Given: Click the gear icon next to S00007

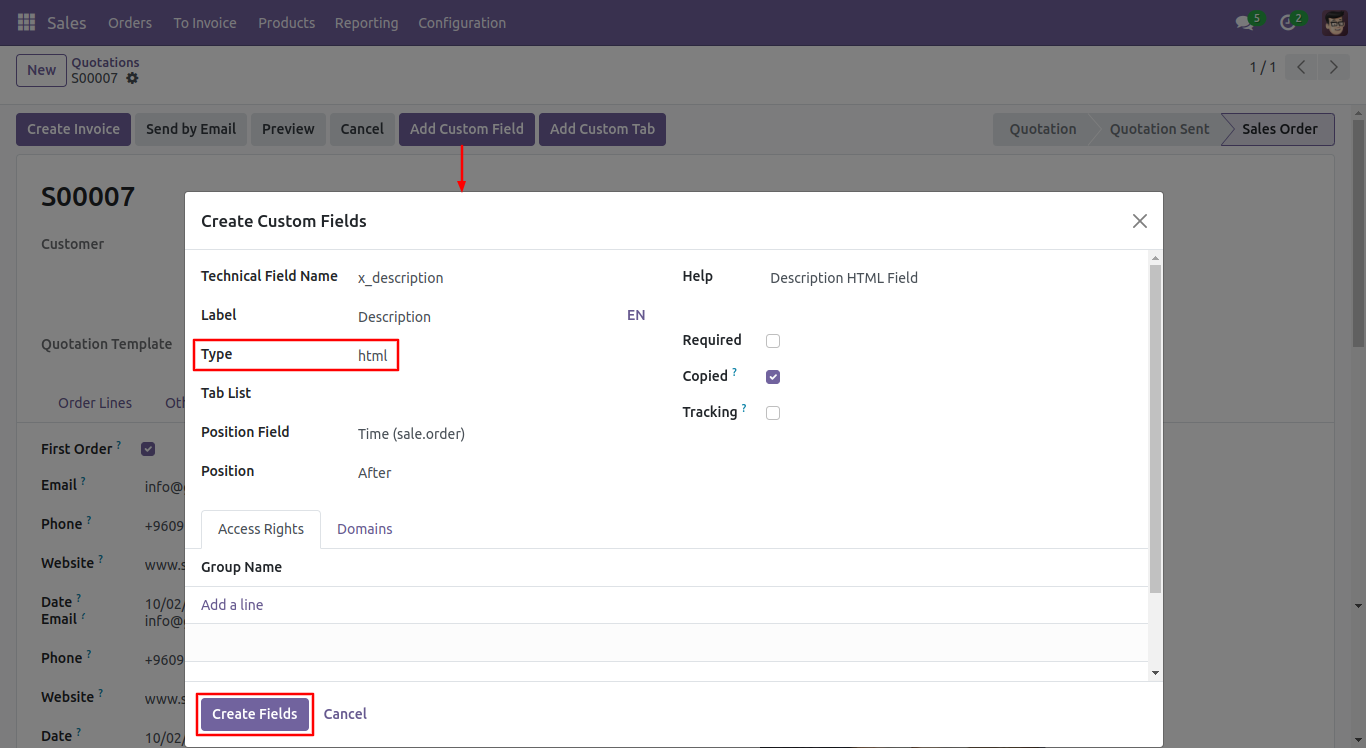Looking at the screenshot, I should point(132,78).
